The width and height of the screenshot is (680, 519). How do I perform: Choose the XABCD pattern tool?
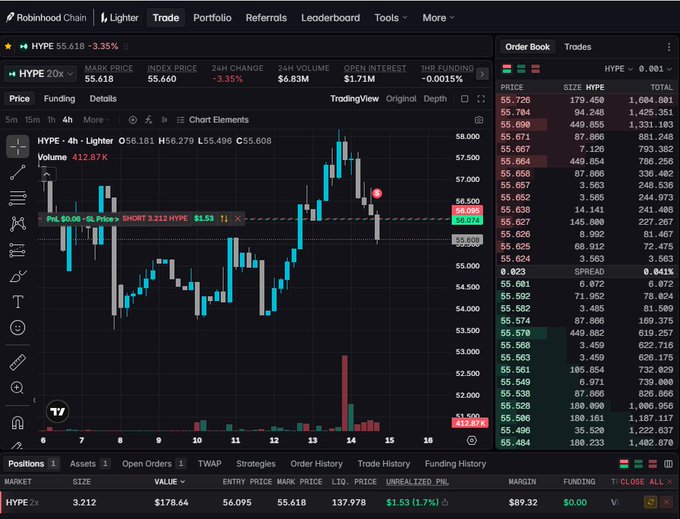[x=18, y=224]
